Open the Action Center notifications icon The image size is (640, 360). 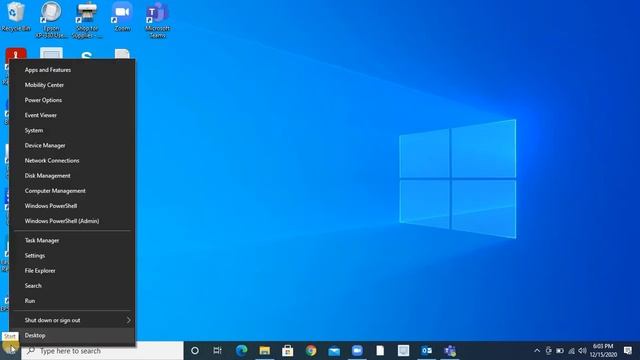coord(628,351)
